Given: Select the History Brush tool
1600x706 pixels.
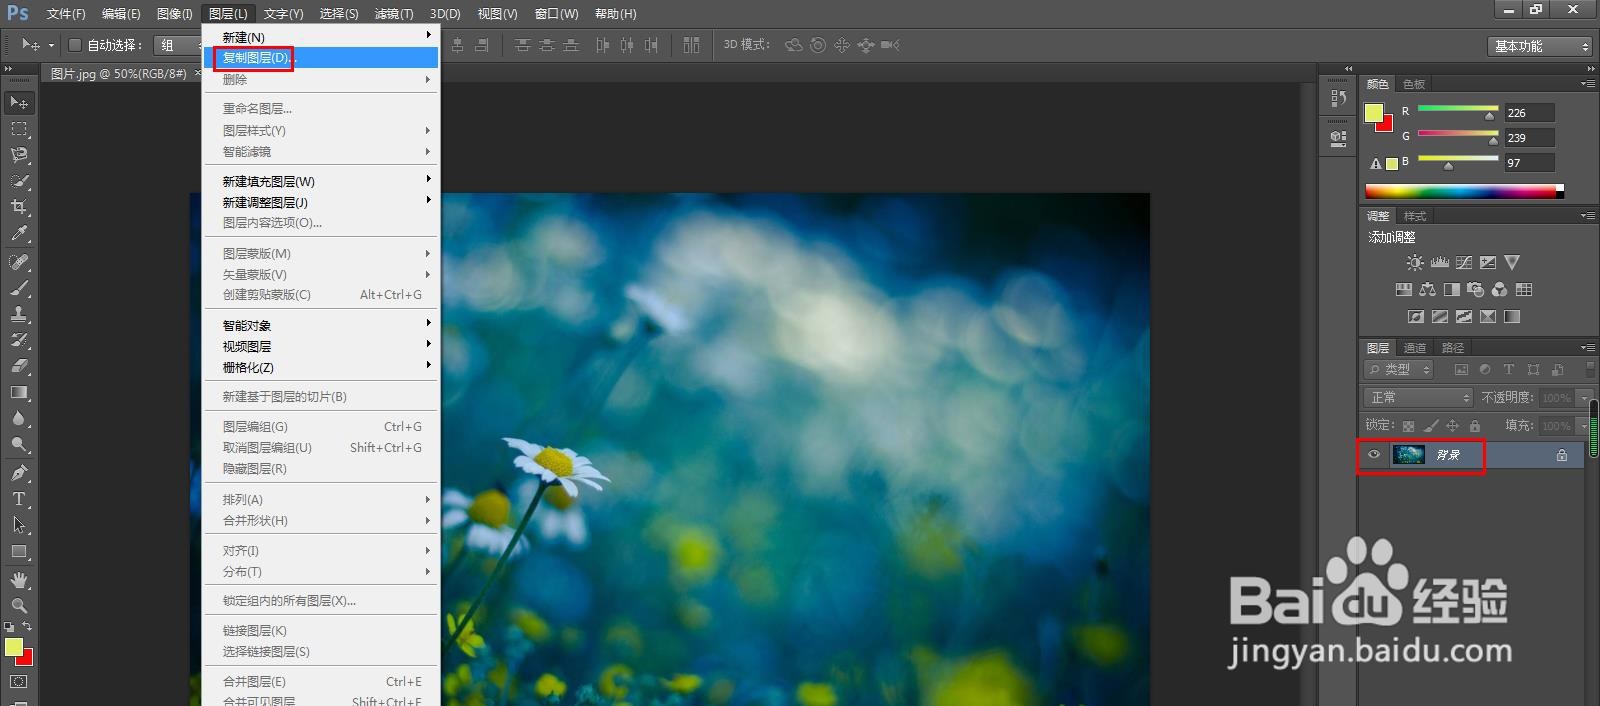Looking at the screenshot, I should click(19, 340).
